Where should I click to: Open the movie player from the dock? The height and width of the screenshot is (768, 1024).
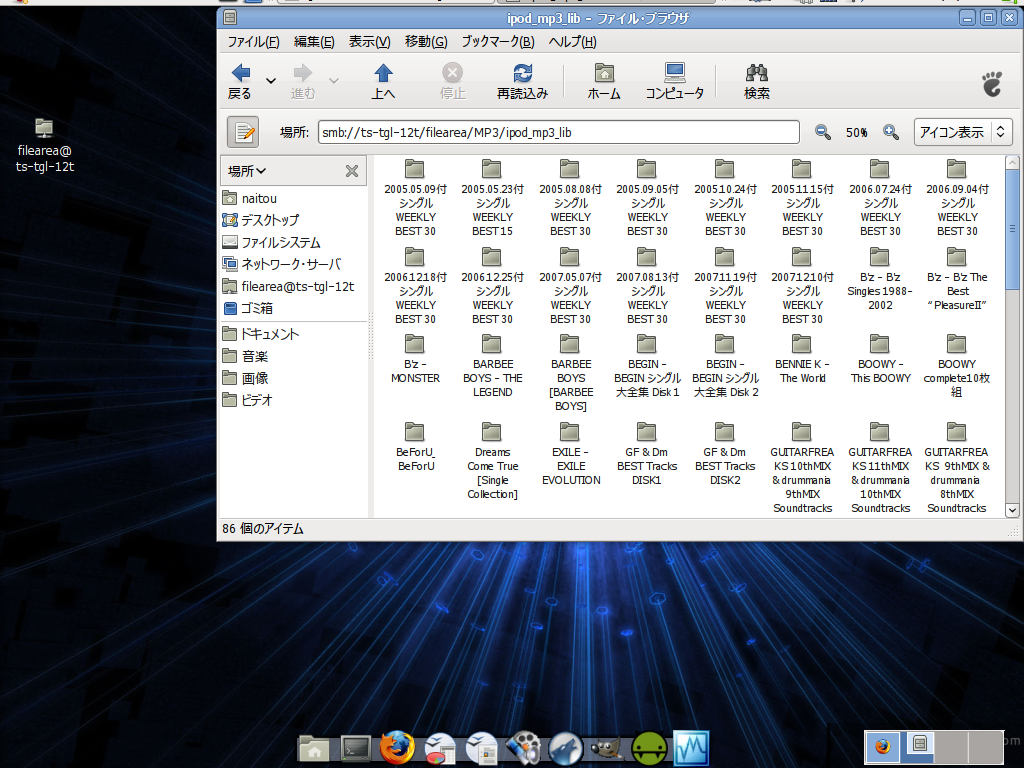(x=523, y=748)
